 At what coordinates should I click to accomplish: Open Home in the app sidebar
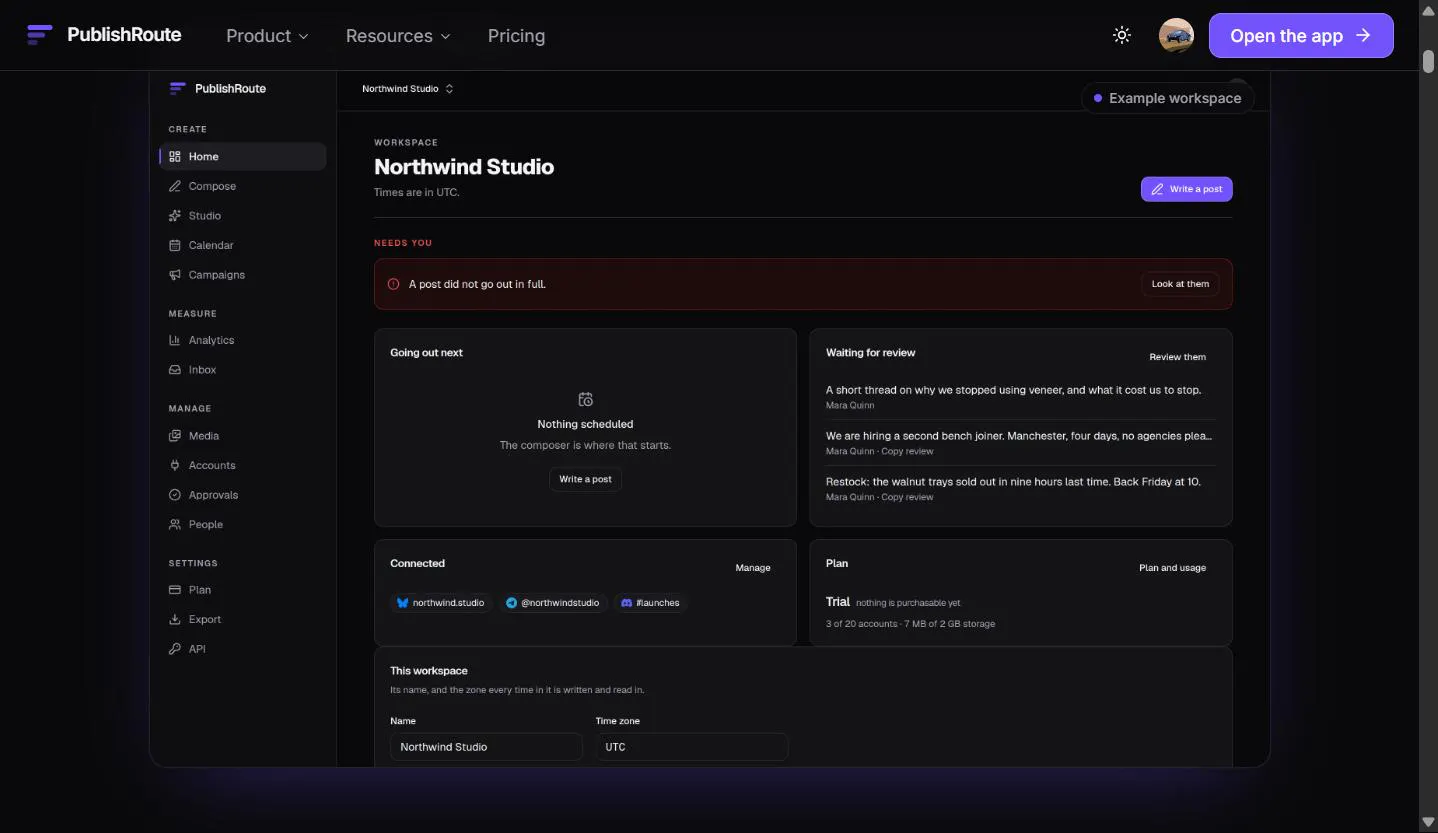[x=243, y=156]
